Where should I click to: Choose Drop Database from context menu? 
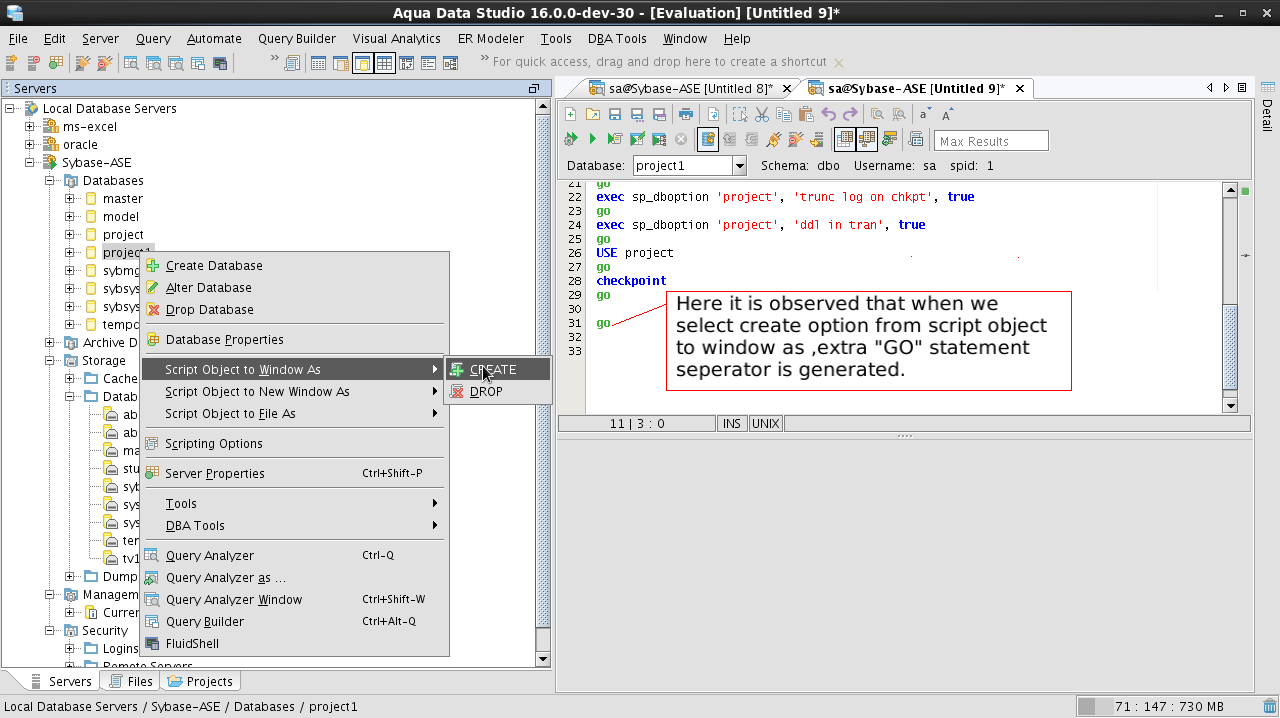pos(209,310)
